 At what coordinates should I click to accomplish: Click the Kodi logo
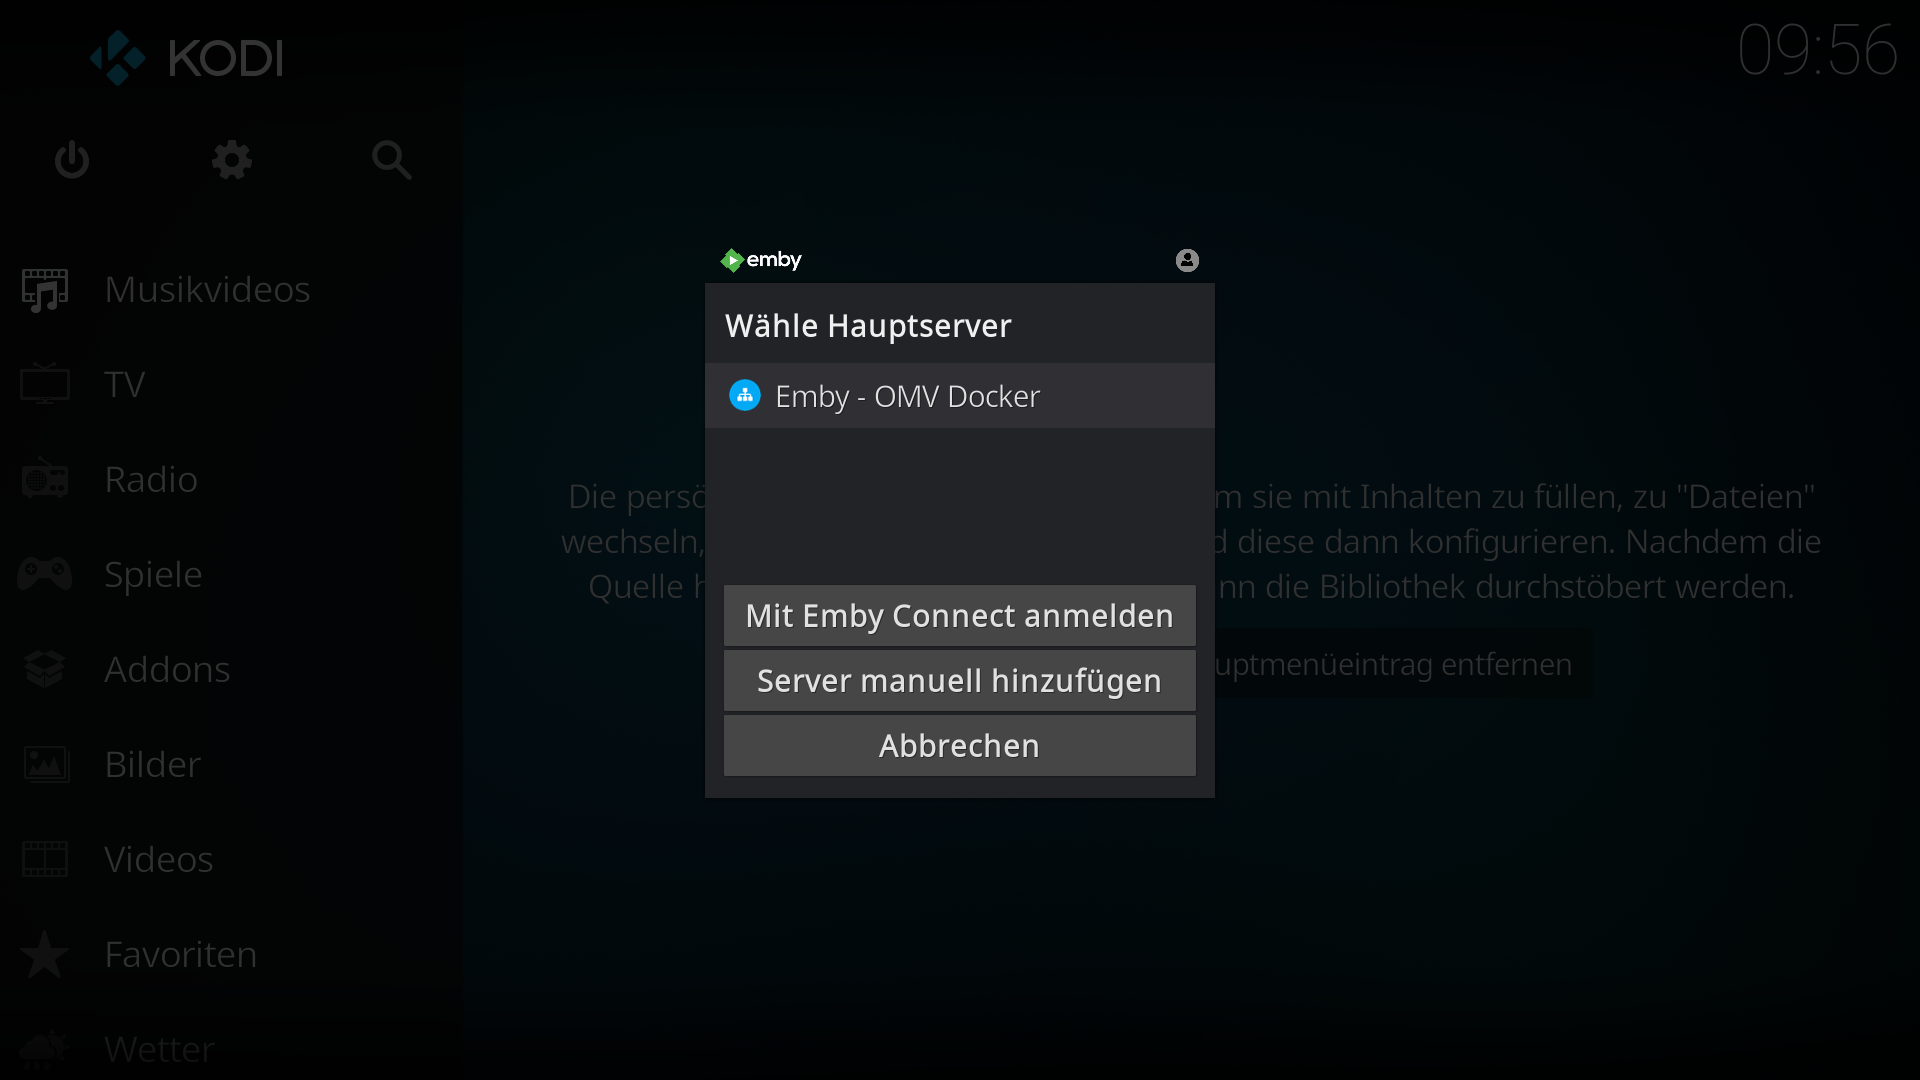pyautogui.click(x=187, y=58)
